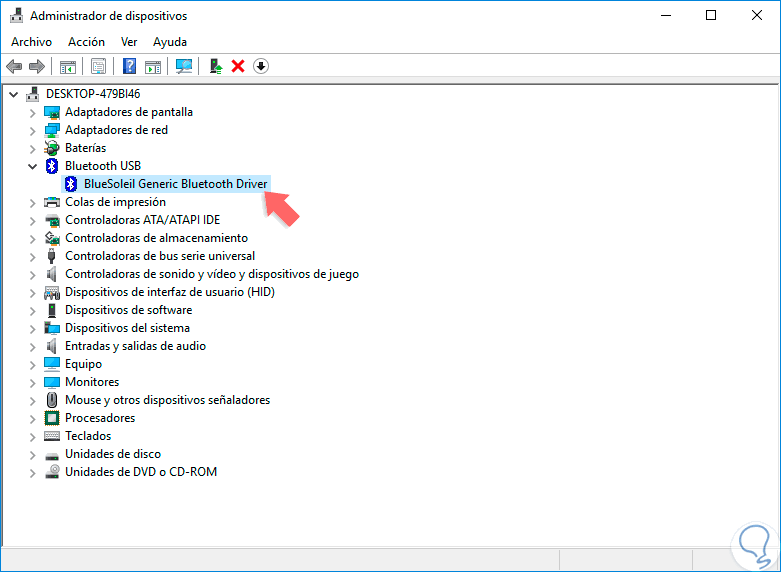Click the Adaptadores de red network icon
This screenshot has height=572, width=781.
point(52,131)
